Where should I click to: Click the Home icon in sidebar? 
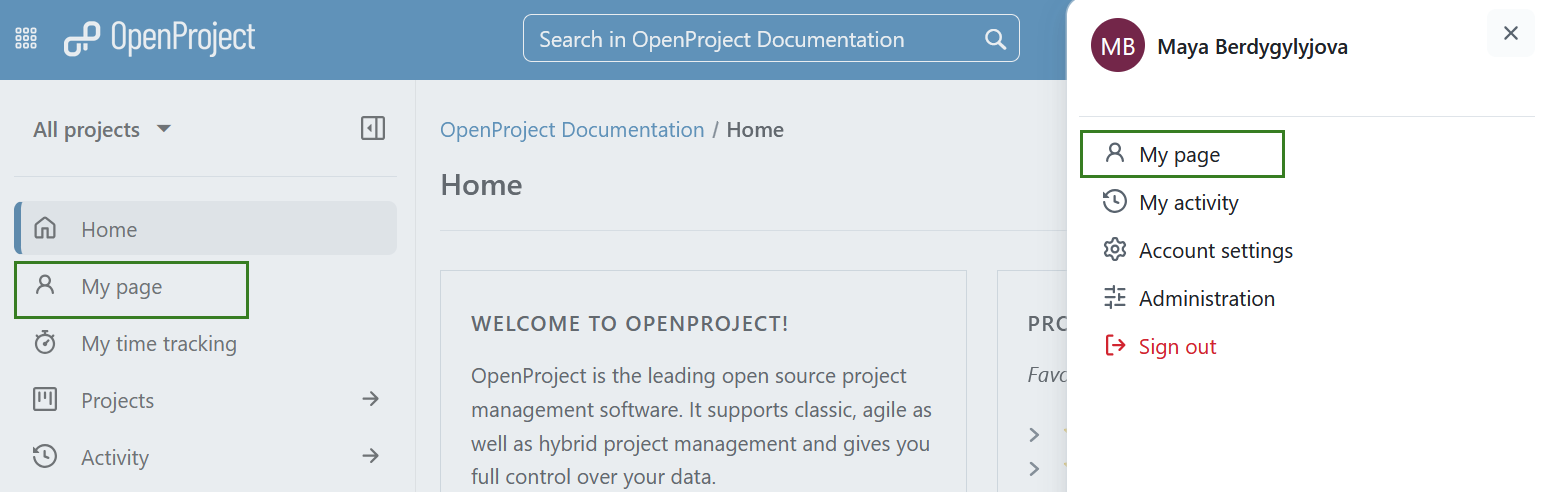click(x=45, y=229)
